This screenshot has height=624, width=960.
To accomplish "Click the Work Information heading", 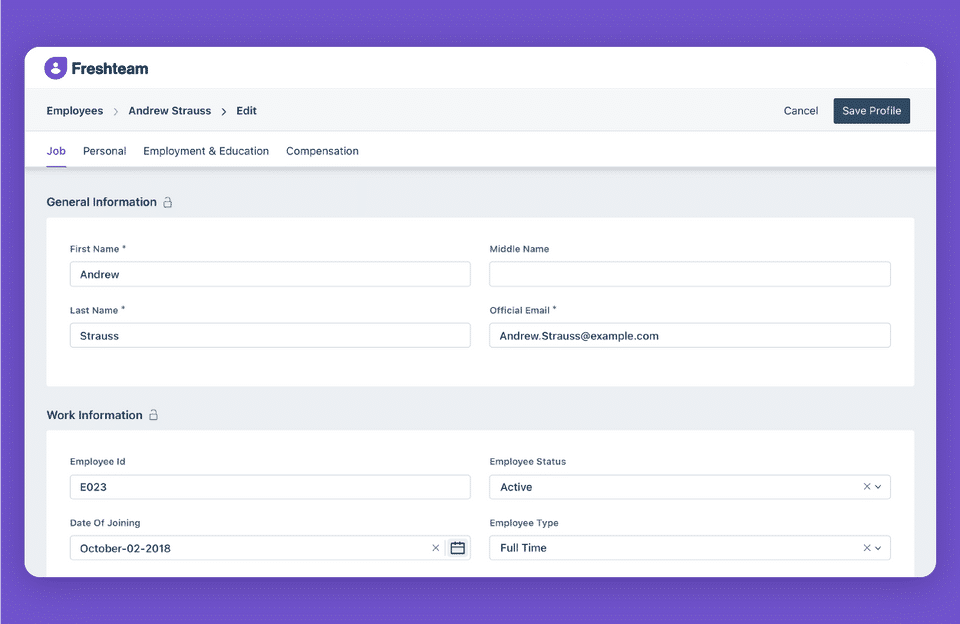I will (x=94, y=415).
